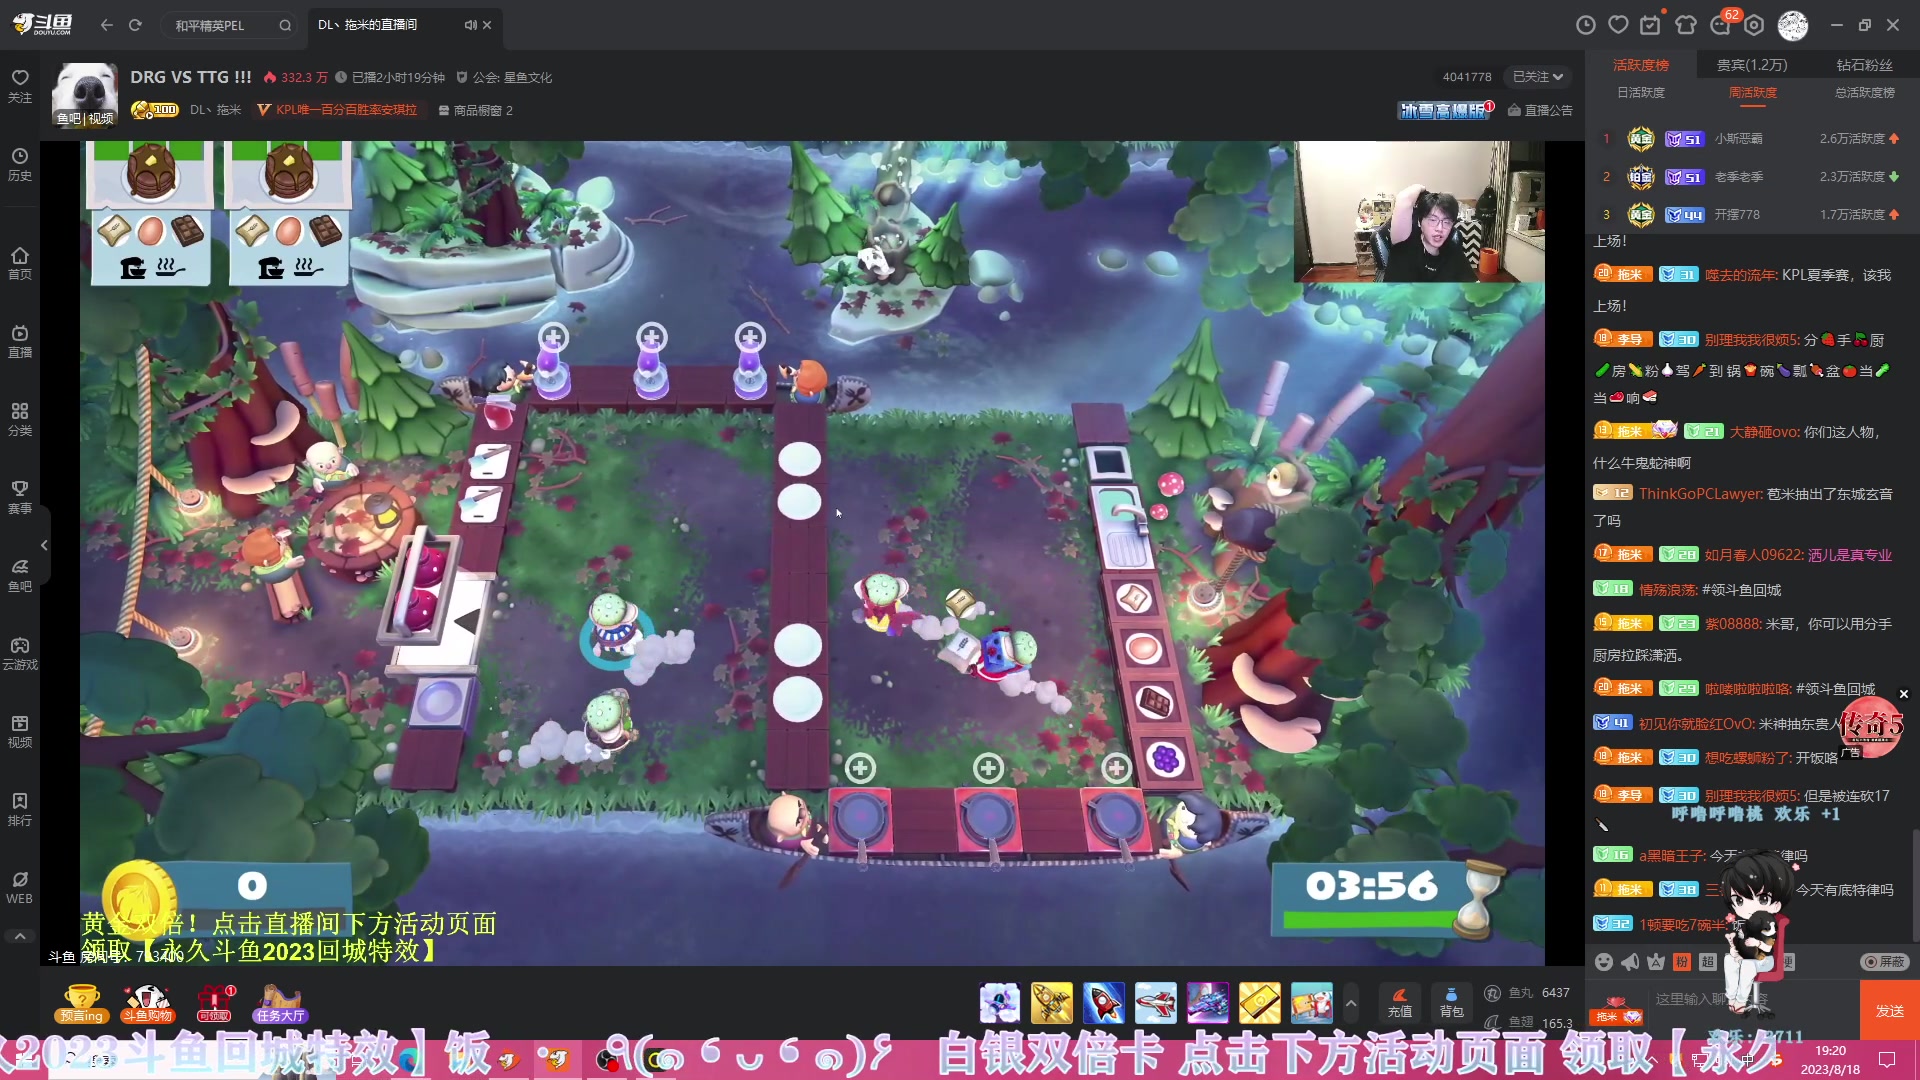Image resolution: width=1920 pixels, height=1080 pixels.
Task: Send the red rocket gift
Action: click(1104, 1003)
